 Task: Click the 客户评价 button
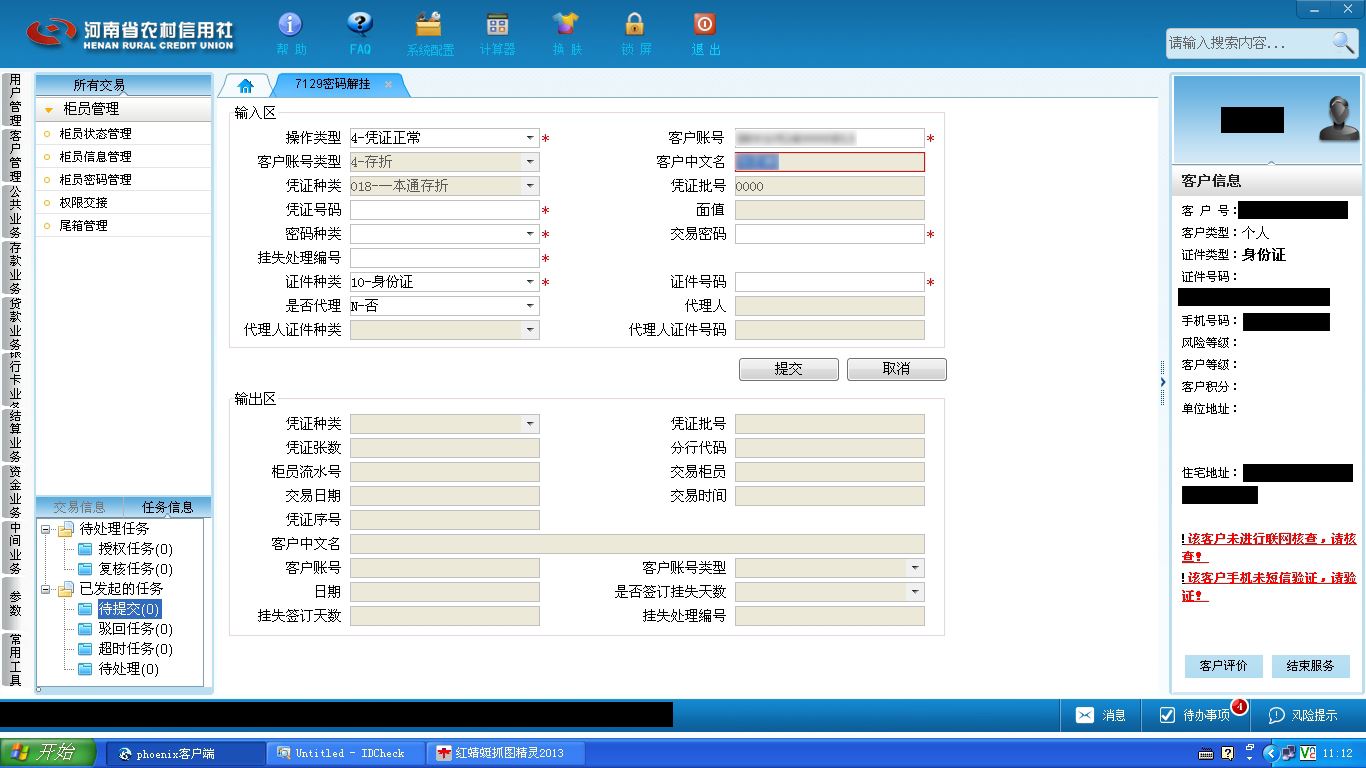click(x=1224, y=666)
